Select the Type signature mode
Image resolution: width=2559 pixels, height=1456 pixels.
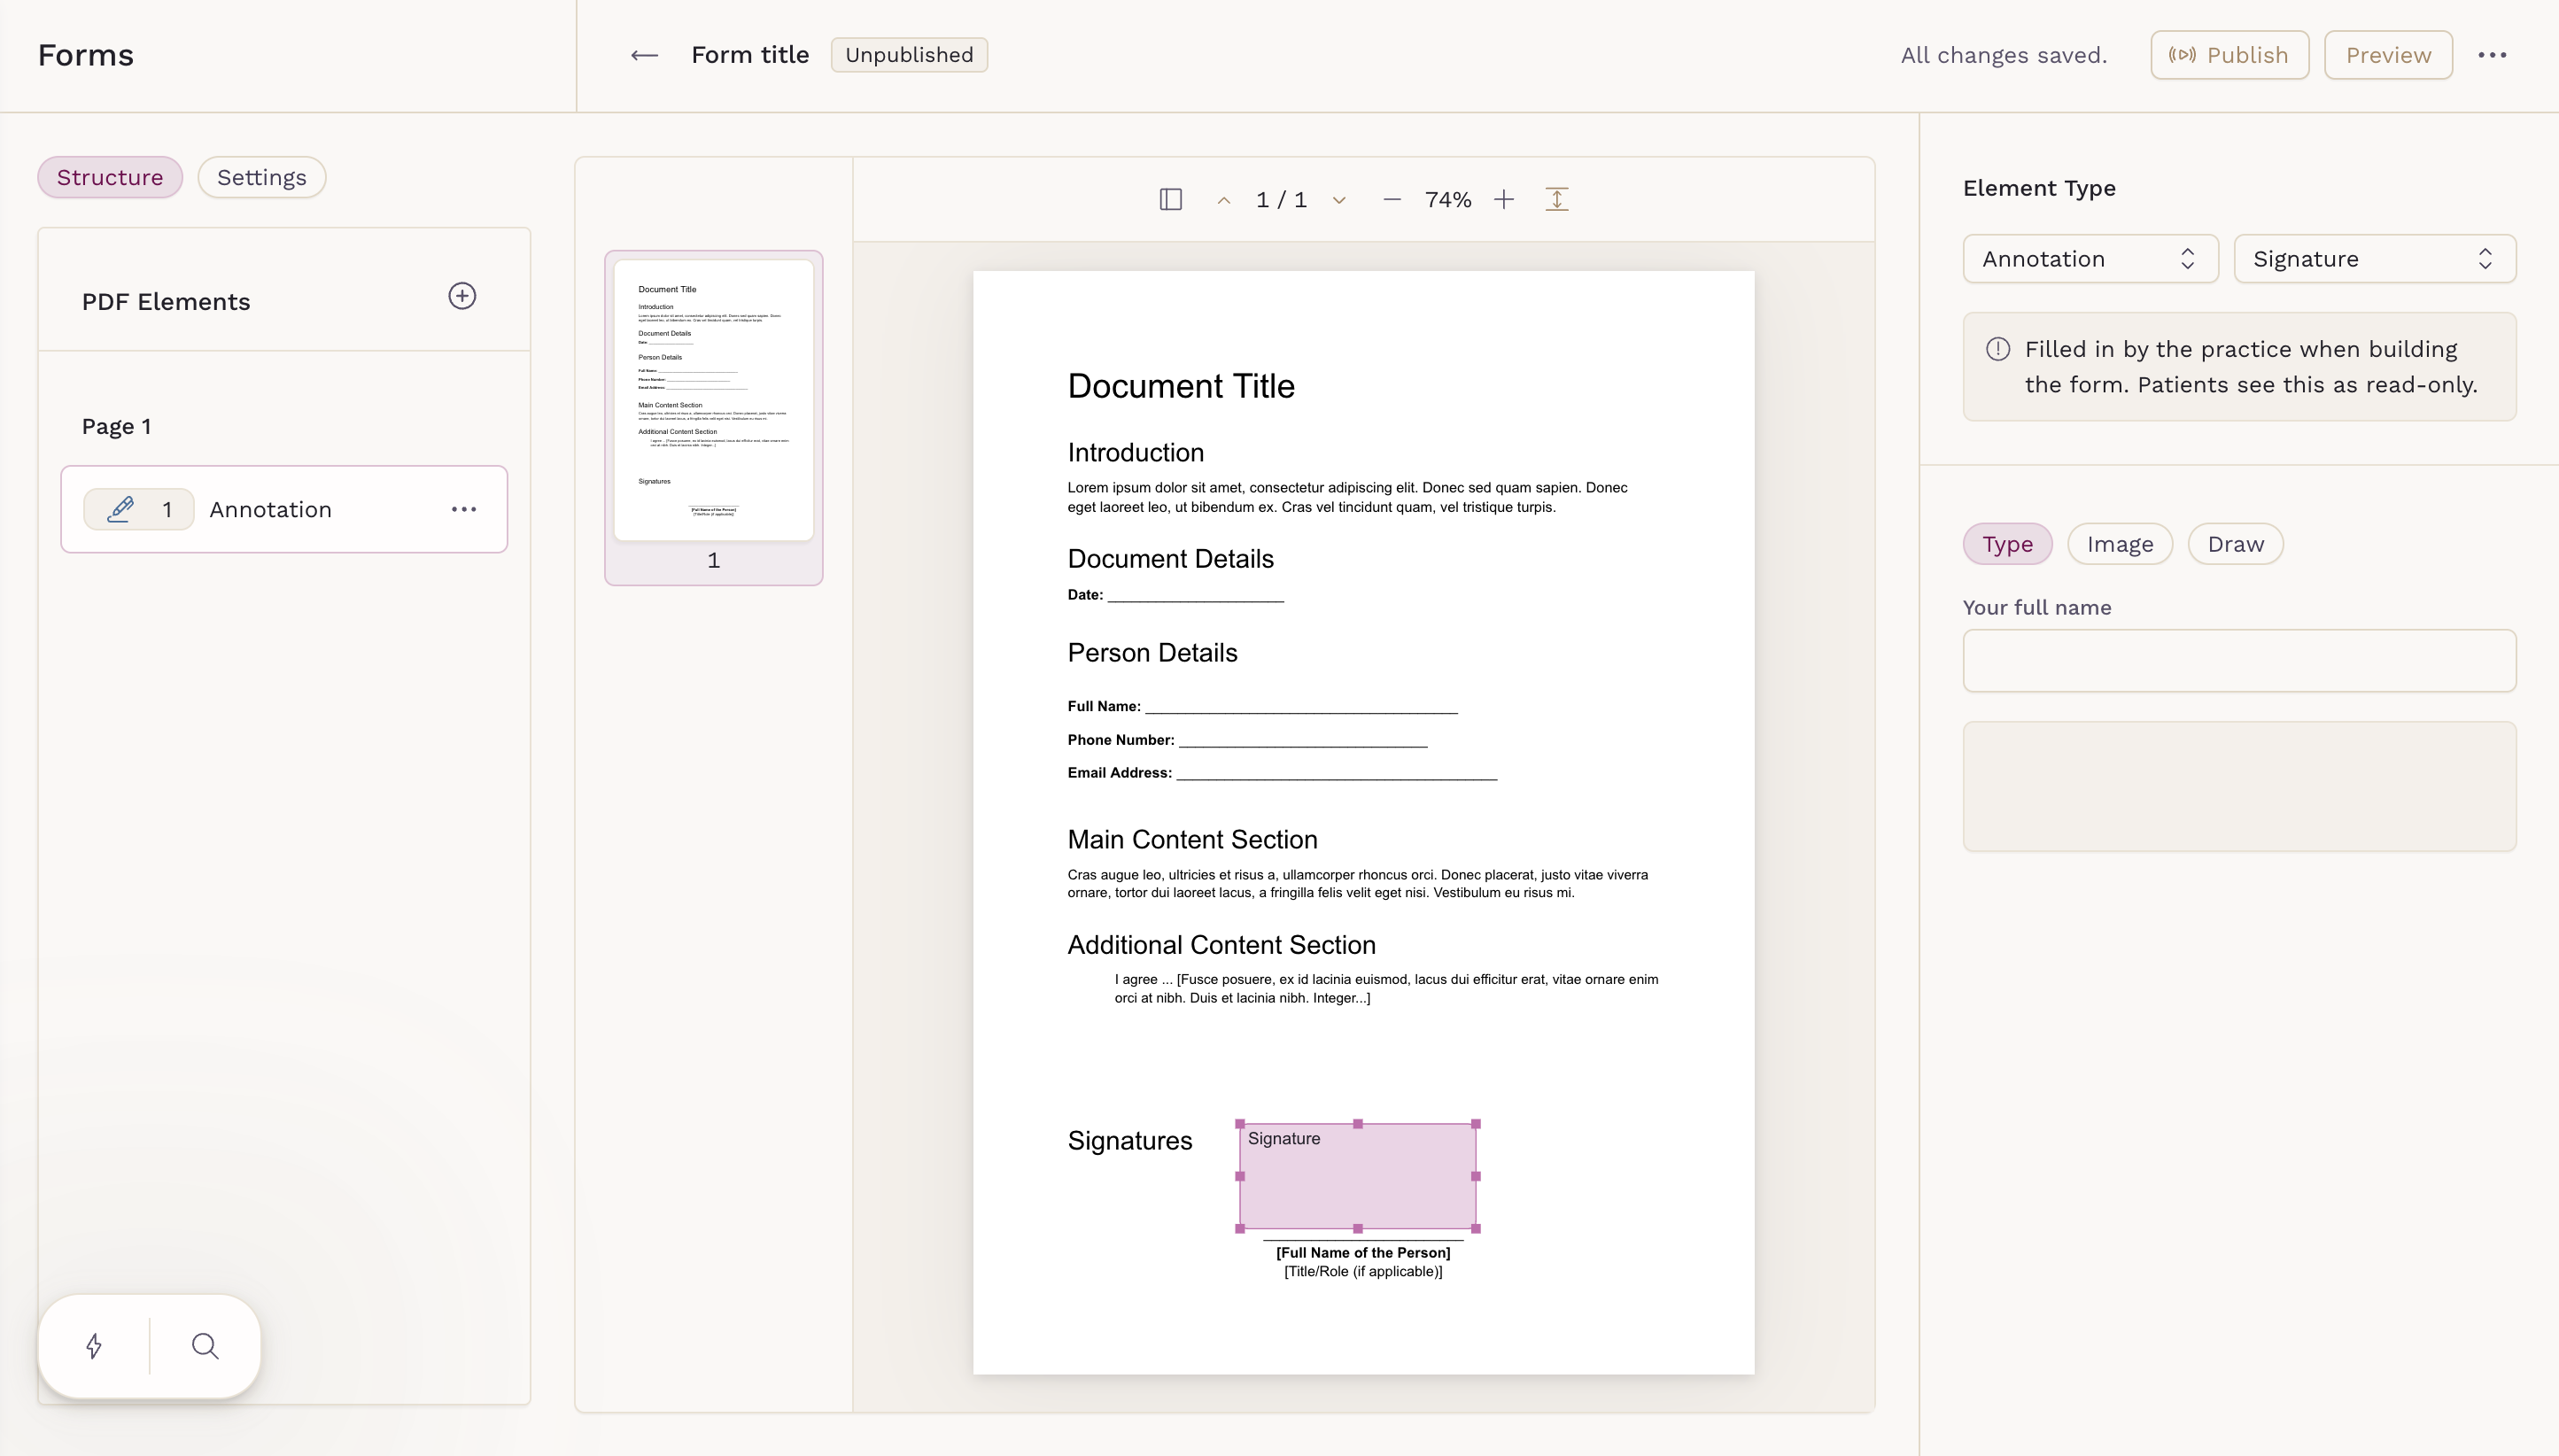point(2007,544)
